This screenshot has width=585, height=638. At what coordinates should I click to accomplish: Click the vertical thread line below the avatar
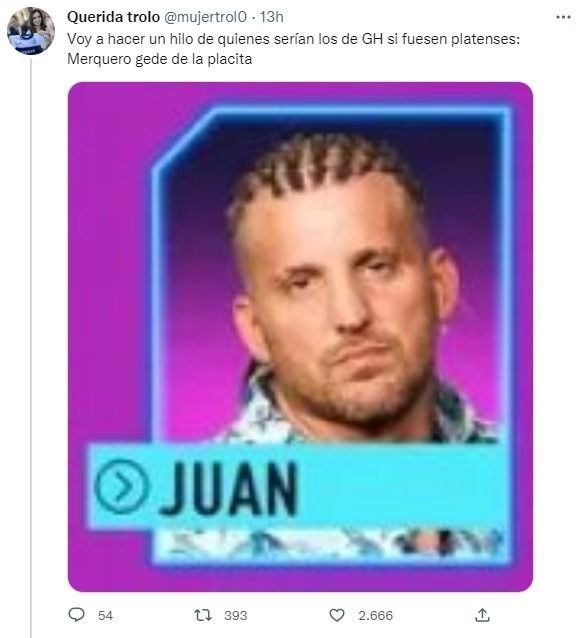[31, 348]
